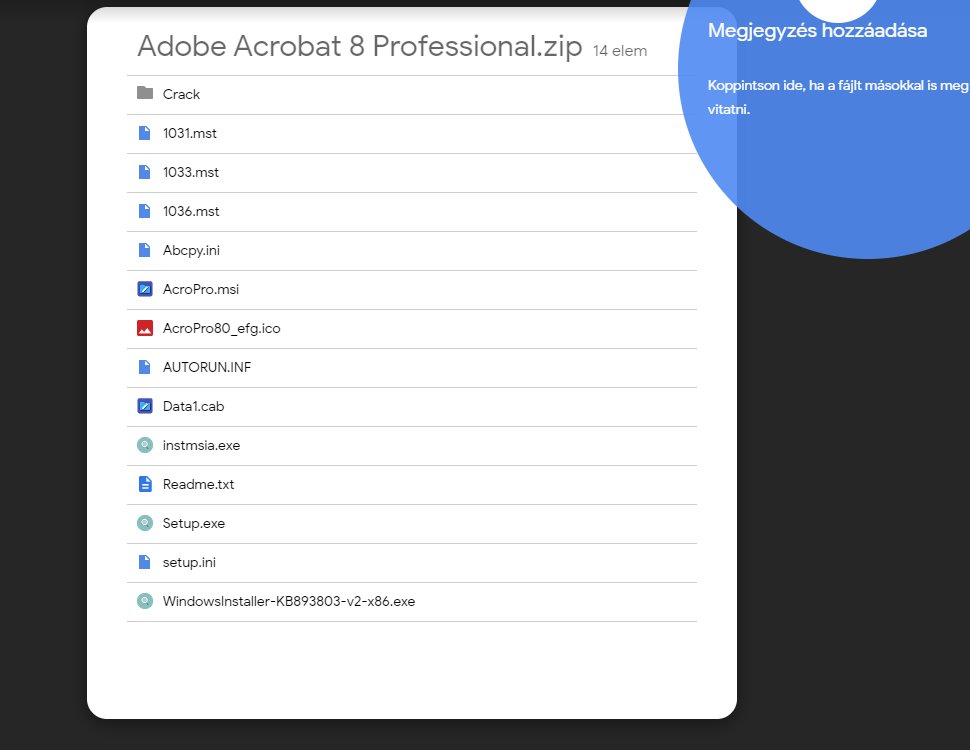Select the 1036.mst file name
970x750 pixels.
coord(191,211)
